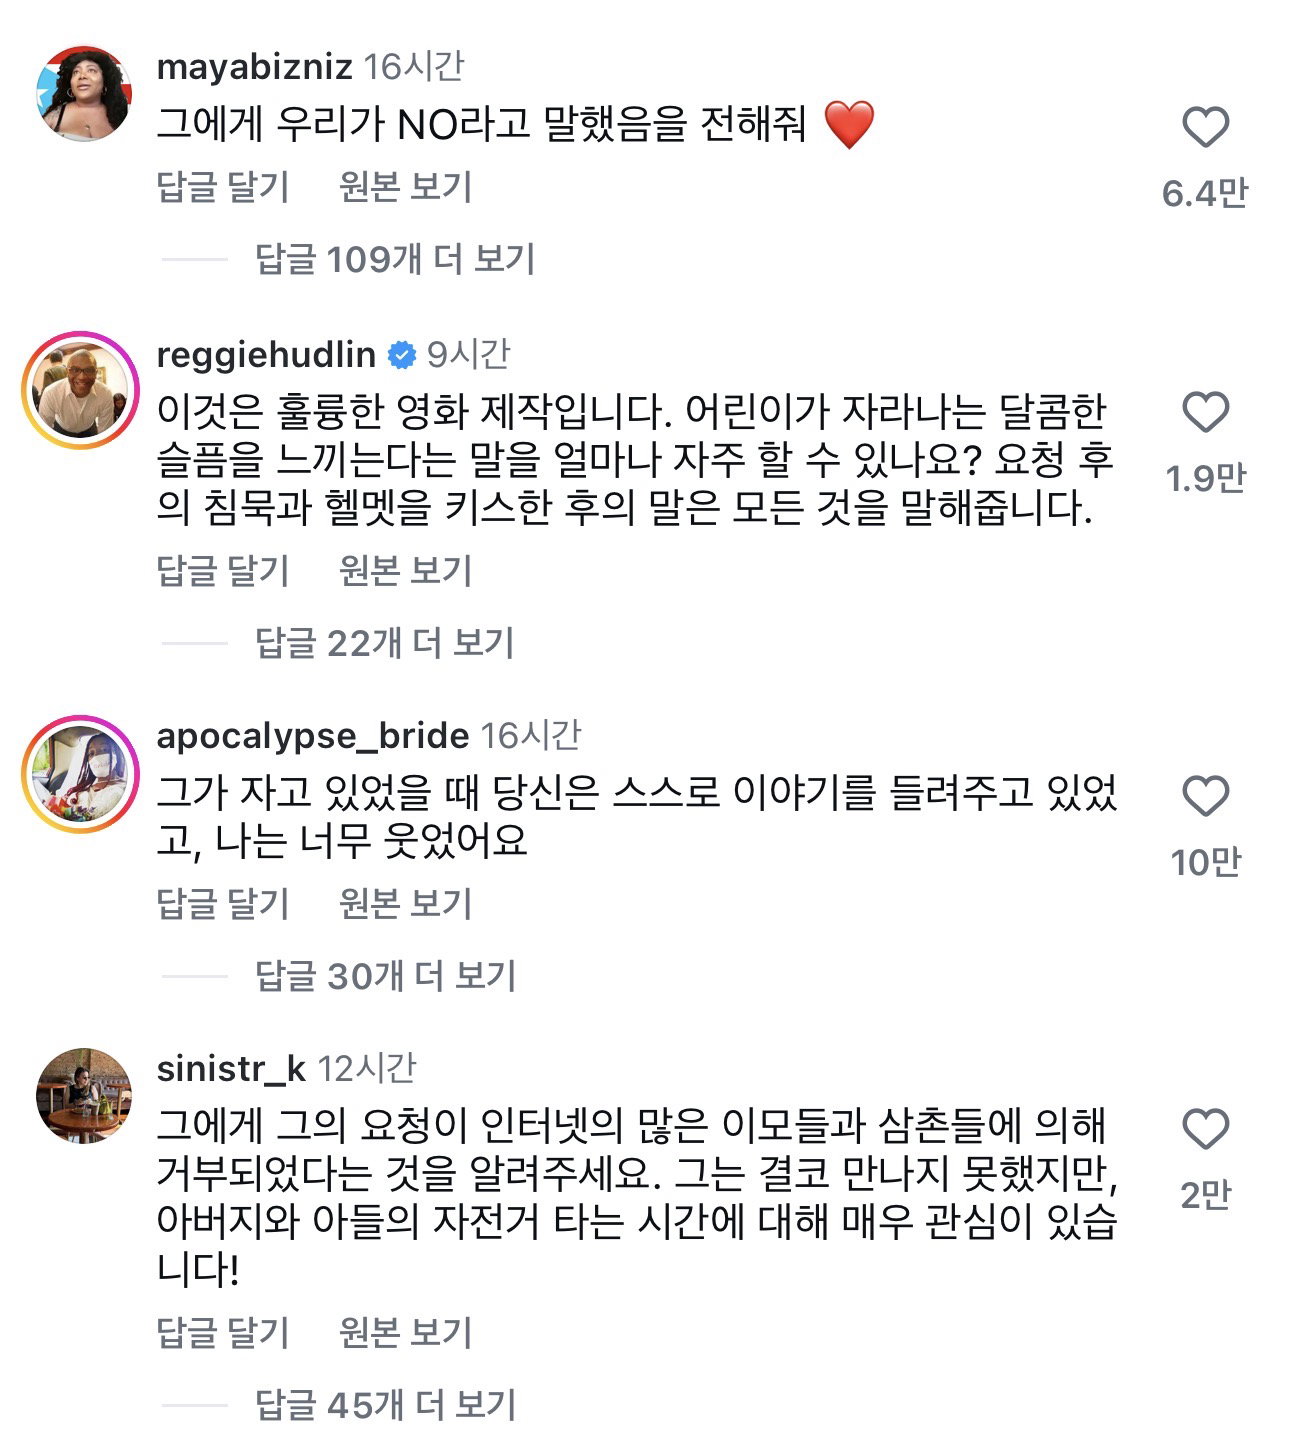Expand 답글 22개 더 보기 replies
The image size is (1290, 1456).
click(x=385, y=643)
